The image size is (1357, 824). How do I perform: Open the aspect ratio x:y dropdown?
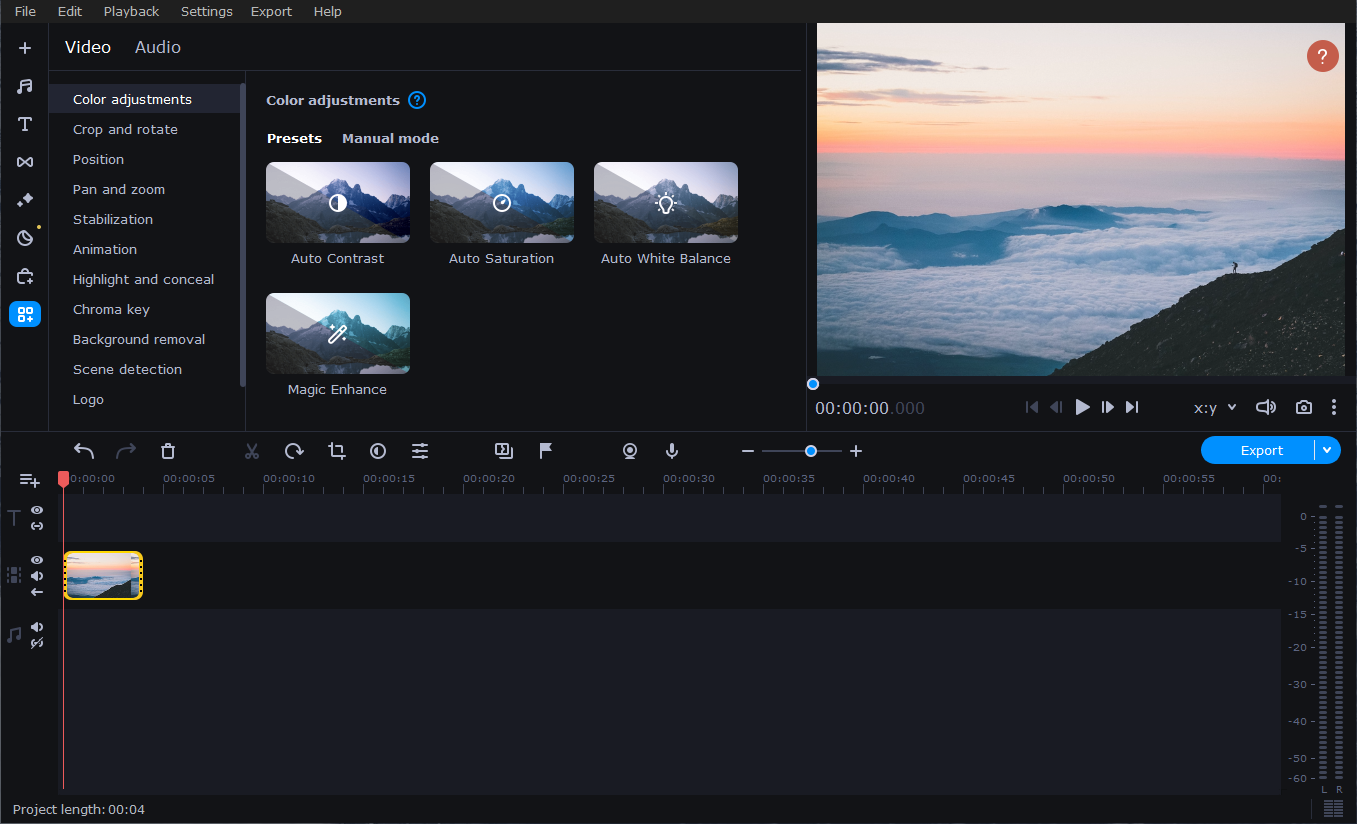1215,408
